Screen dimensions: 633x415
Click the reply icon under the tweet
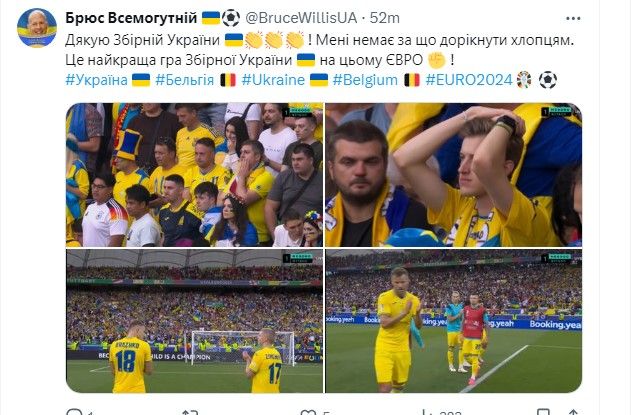(74, 412)
